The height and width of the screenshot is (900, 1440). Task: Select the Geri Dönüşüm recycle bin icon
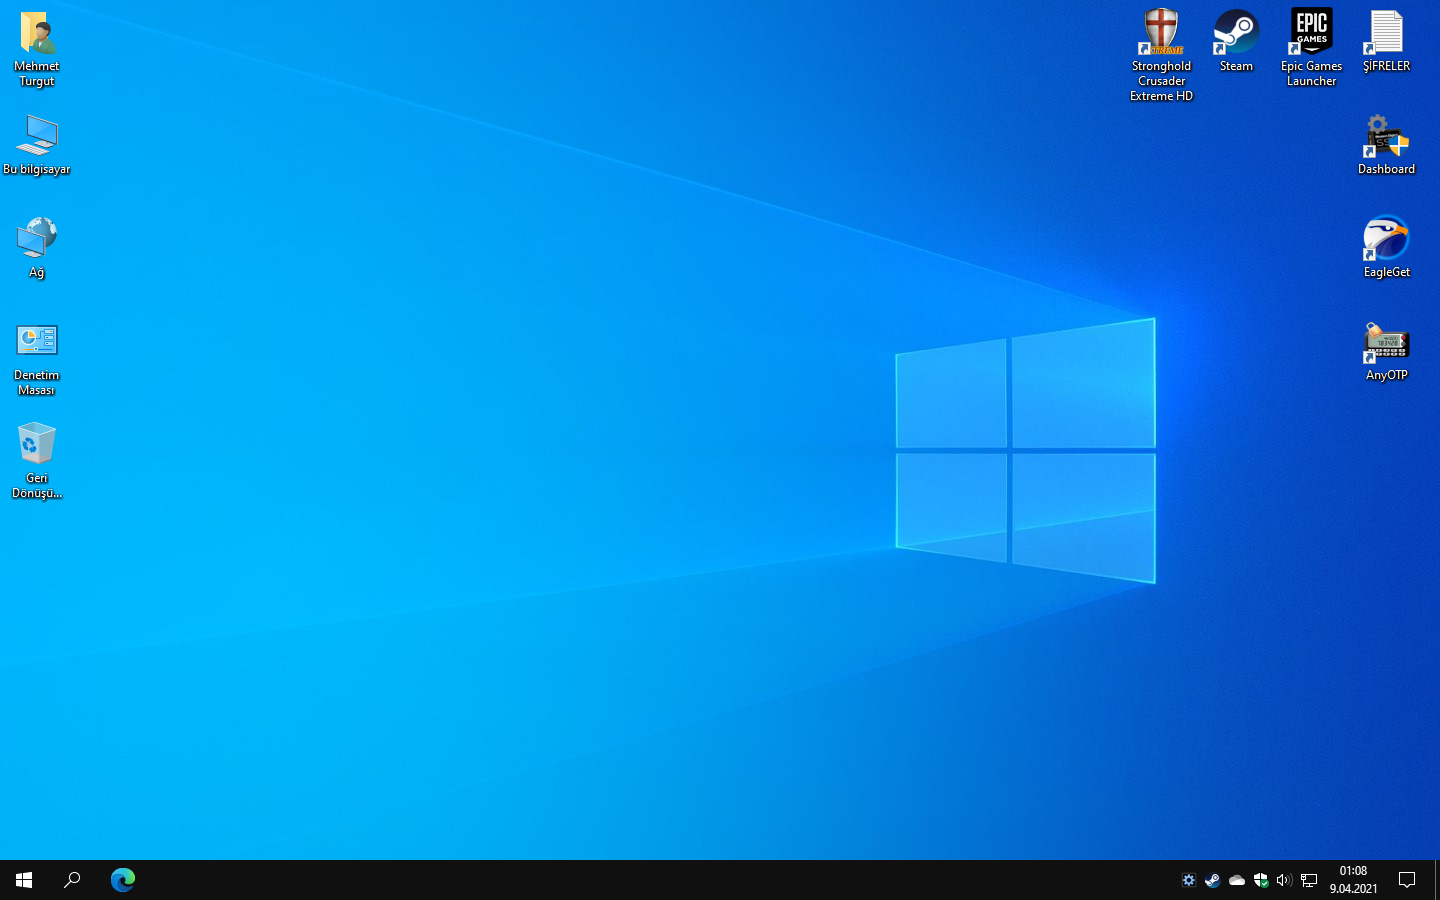pos(37,460)
